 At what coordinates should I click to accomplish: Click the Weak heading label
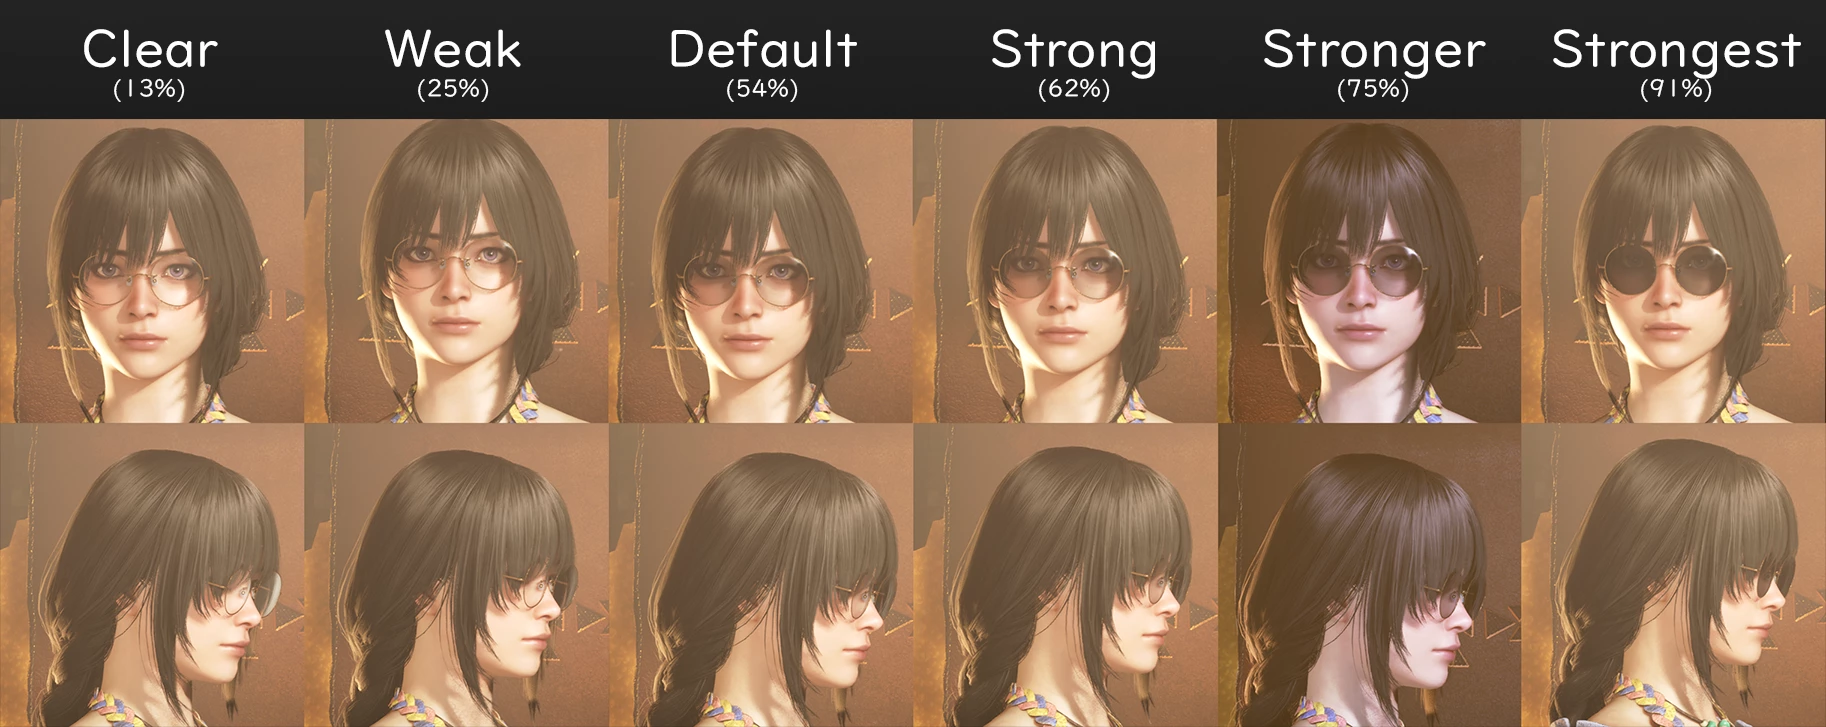pos(453,49)
